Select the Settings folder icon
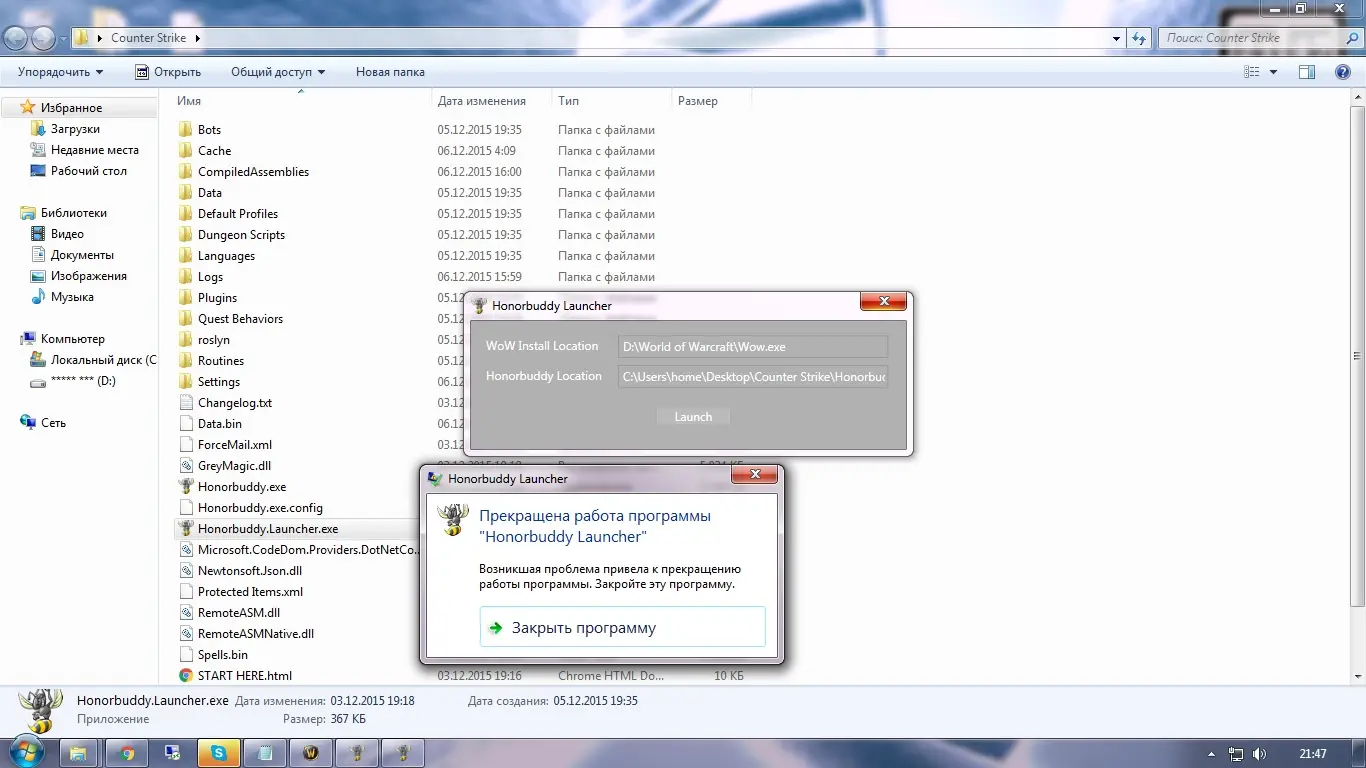Viewport: 1366px width, 768px height. pyautogui.click(x=186, y=382)
